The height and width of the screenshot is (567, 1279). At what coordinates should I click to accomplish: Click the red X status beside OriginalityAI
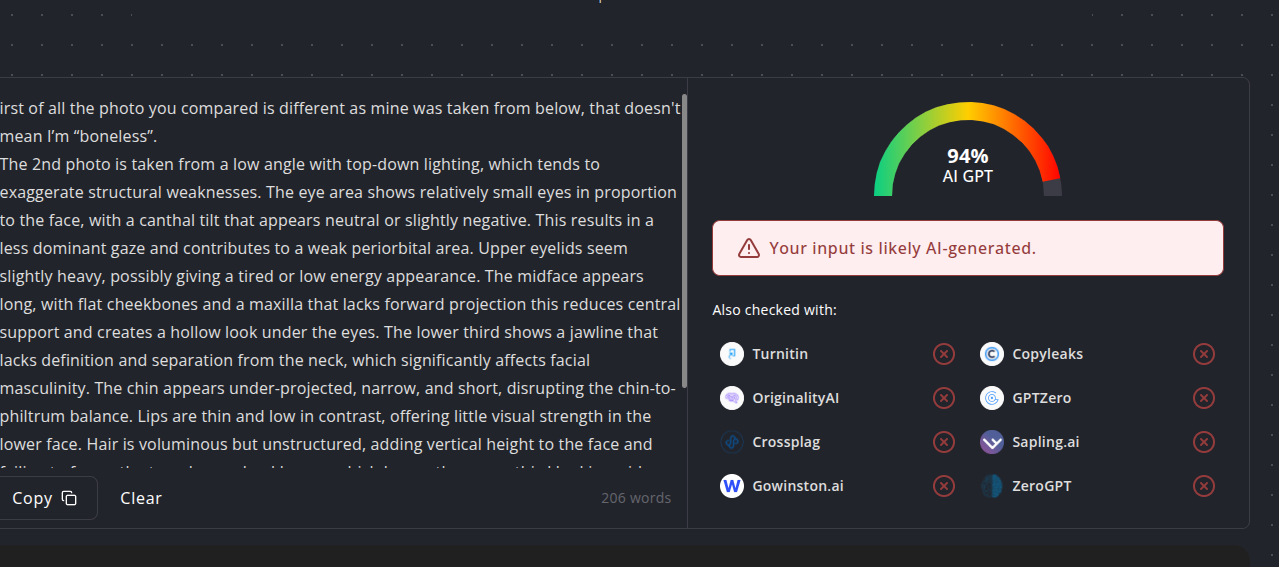(x=944, y=398)
